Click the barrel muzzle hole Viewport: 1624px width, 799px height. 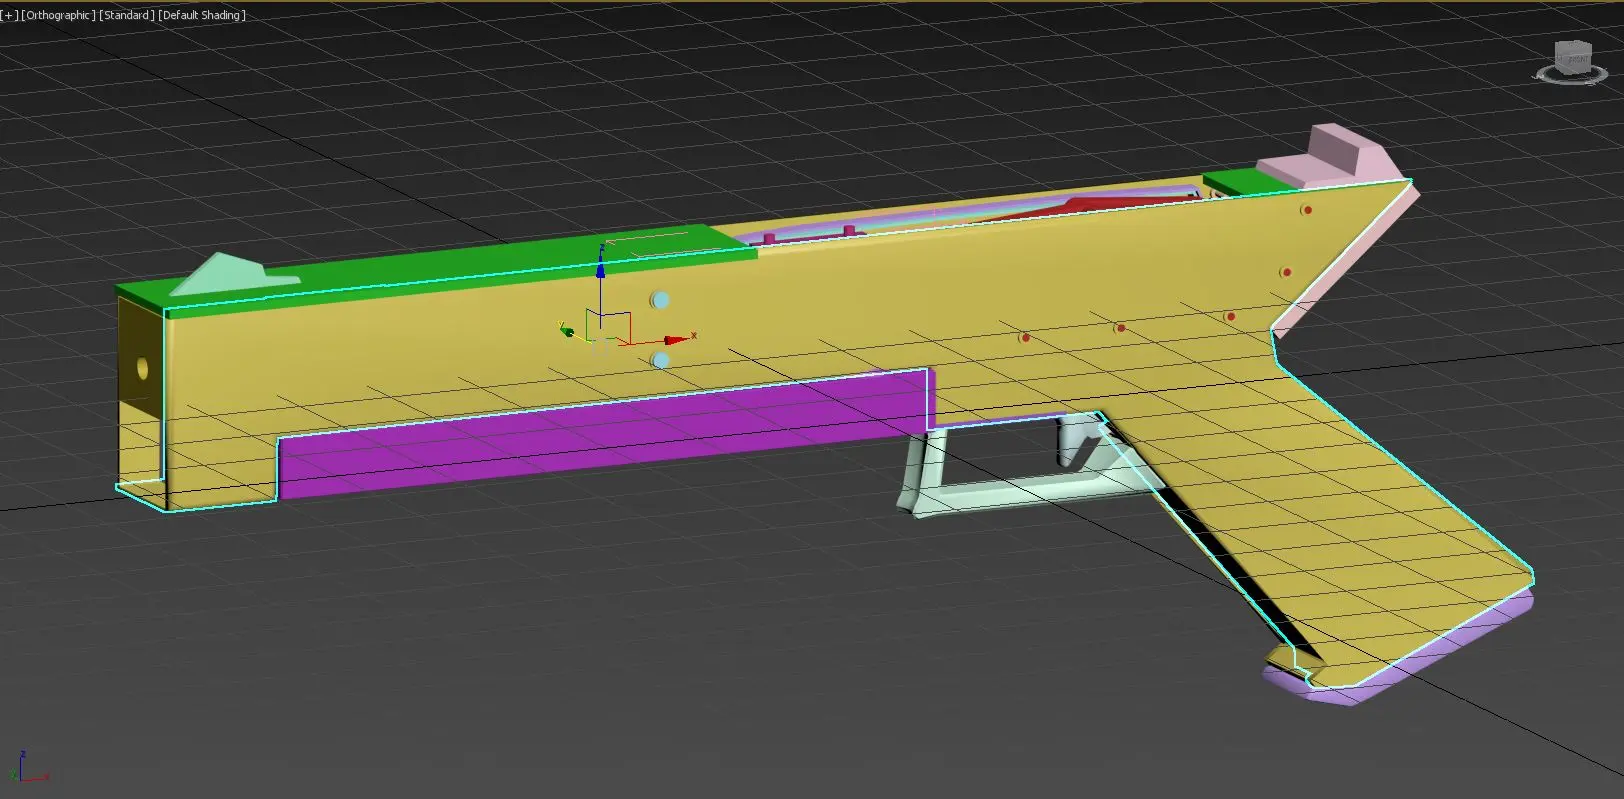[141, 369]
